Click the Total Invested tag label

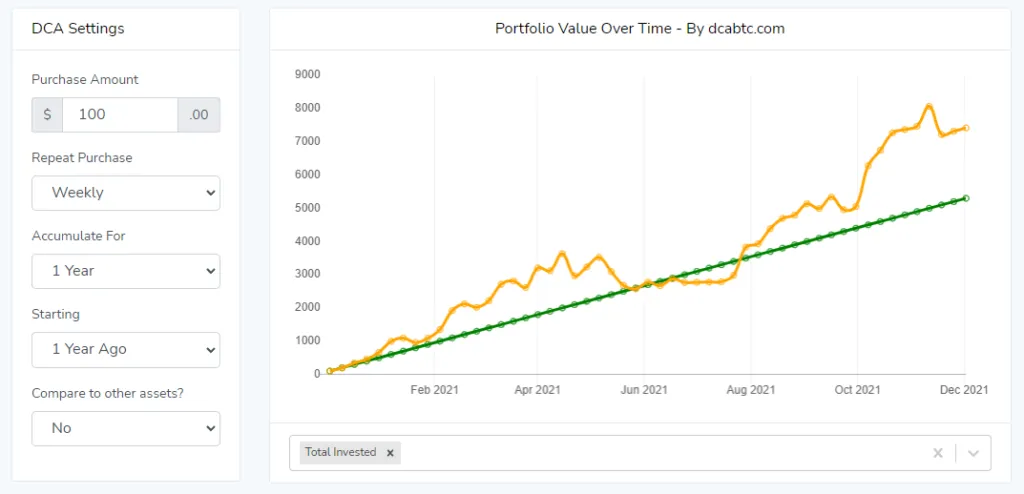340,452
